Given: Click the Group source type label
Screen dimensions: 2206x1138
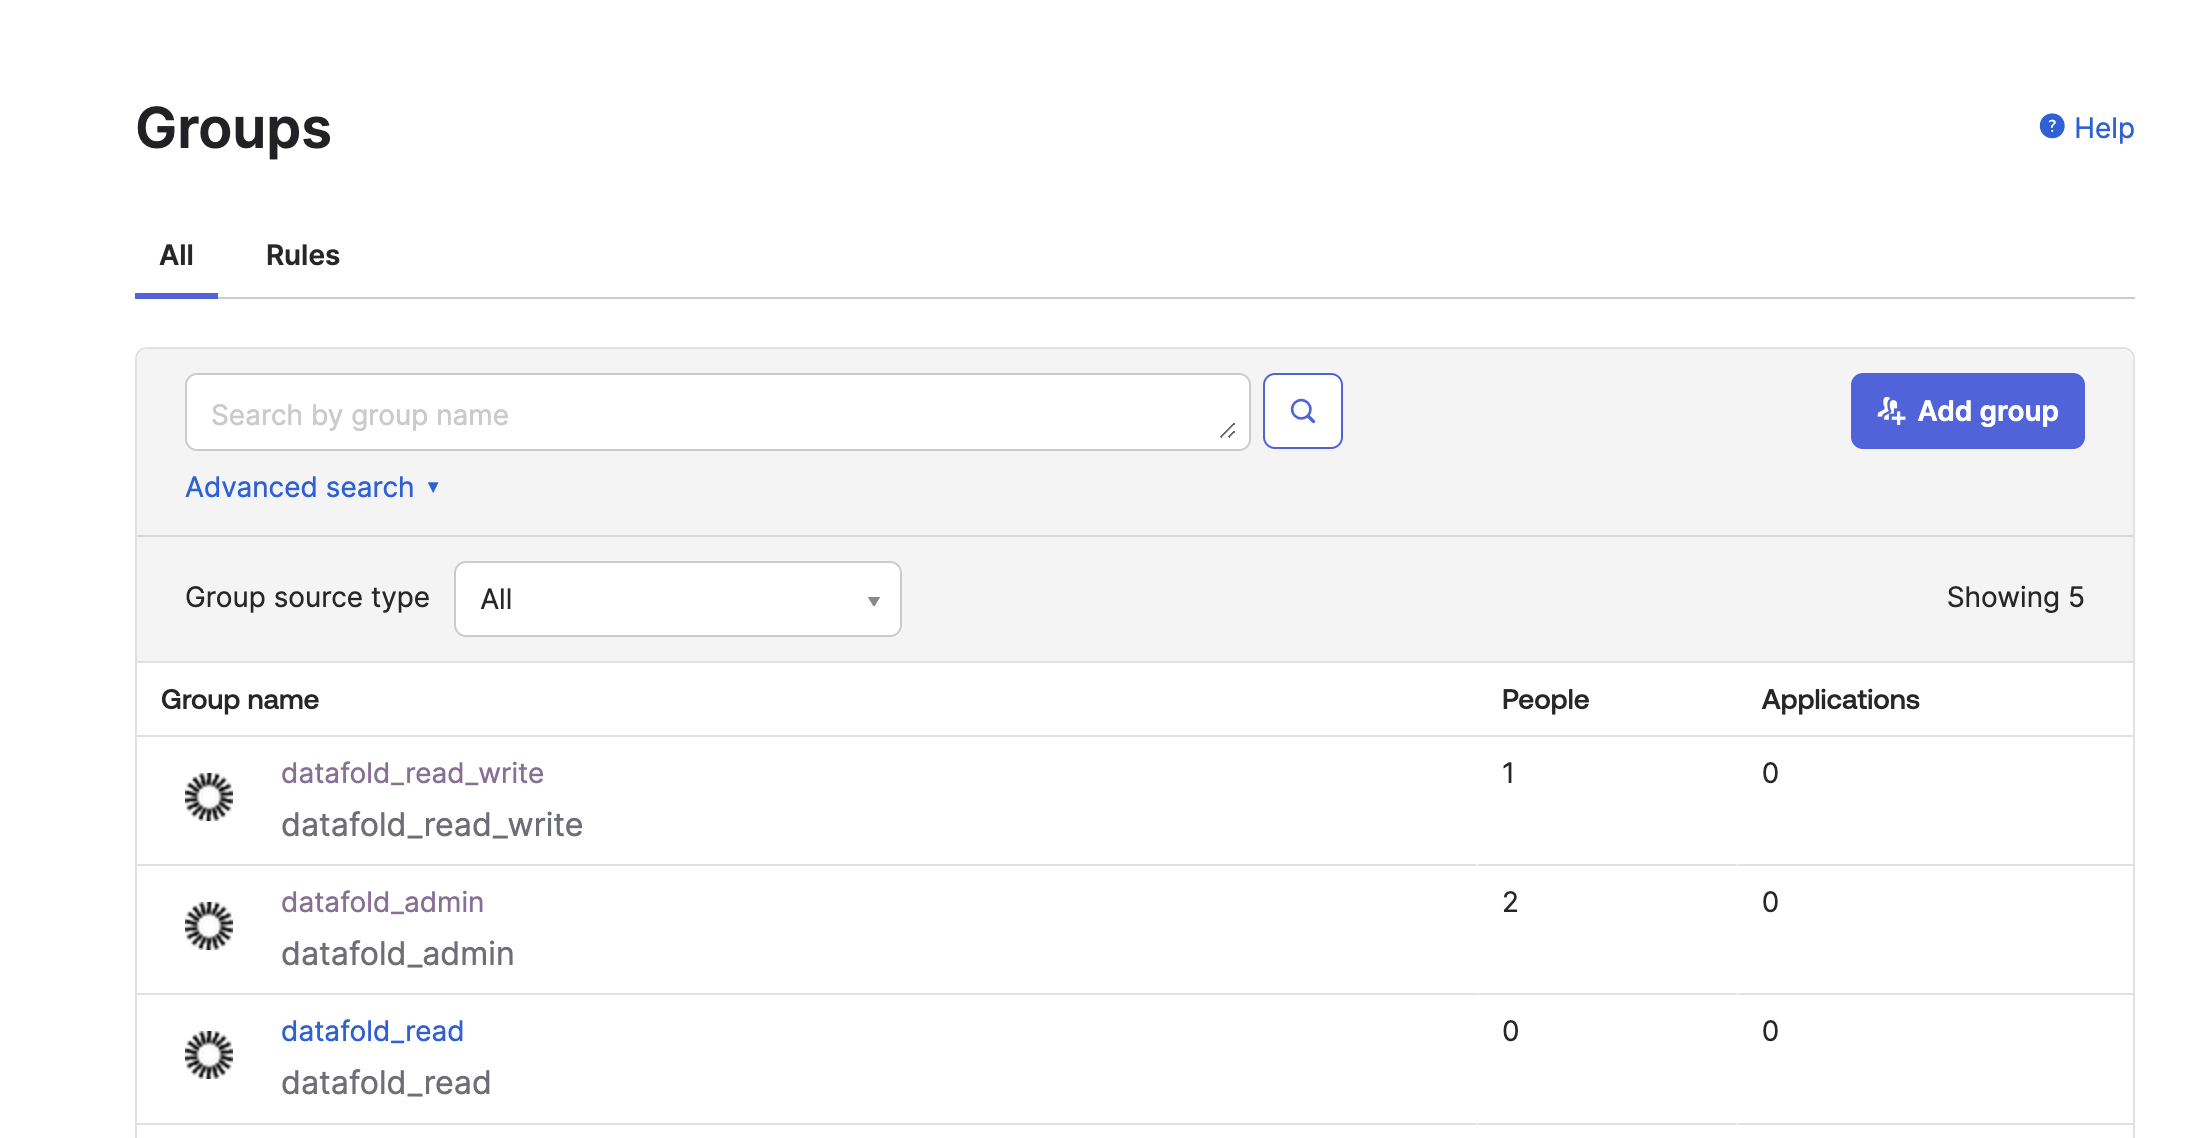Looking at the screenshot, I should tap(307, 597).
